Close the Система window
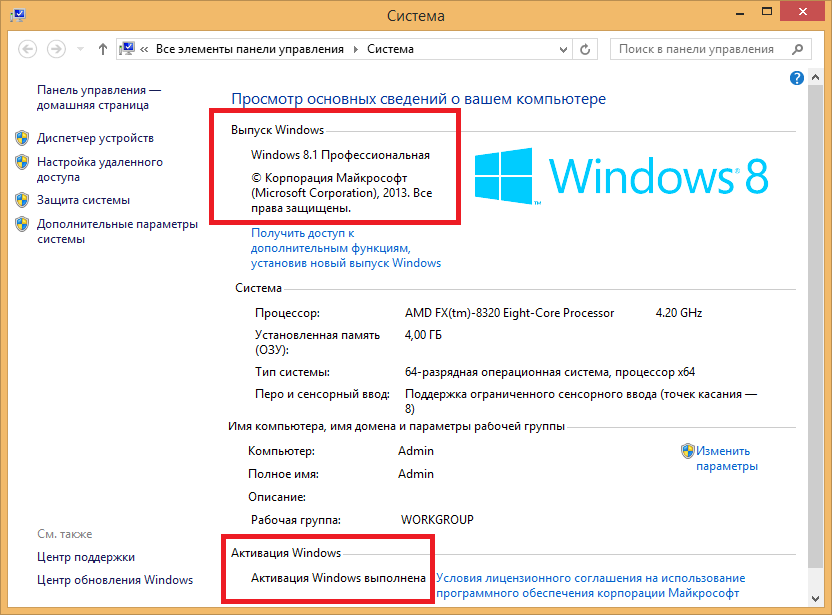 (803, 12)
